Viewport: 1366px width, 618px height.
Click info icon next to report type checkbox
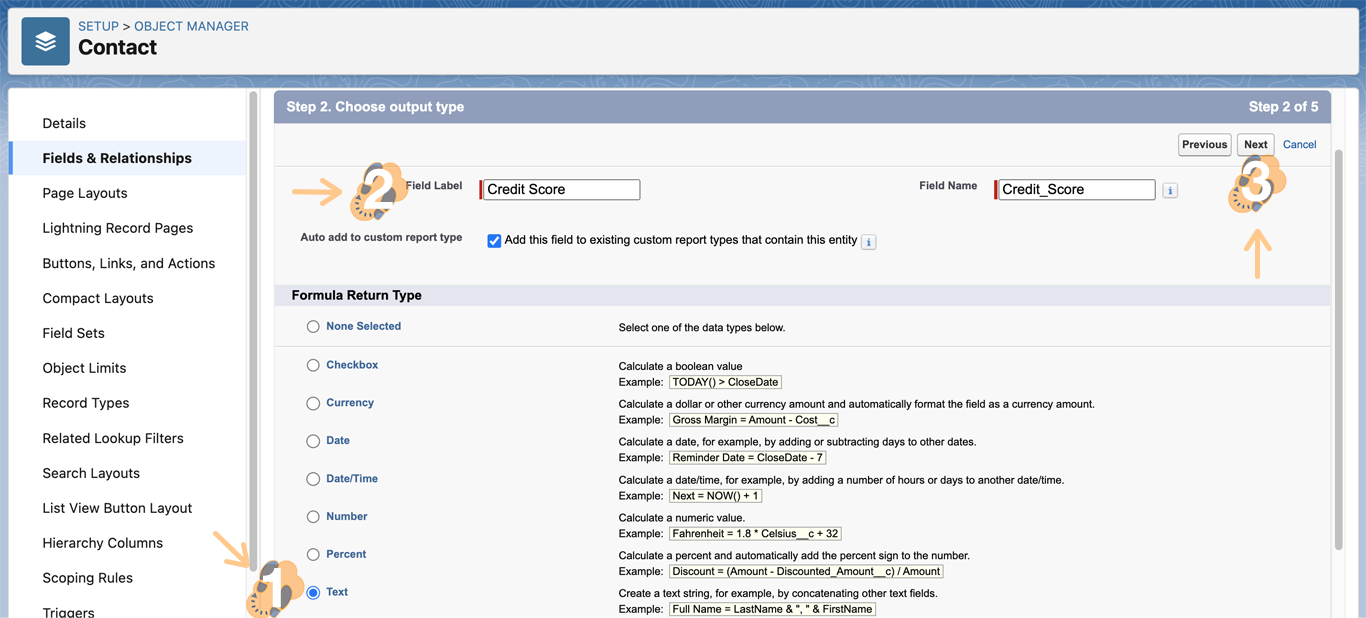click(868, 242)
